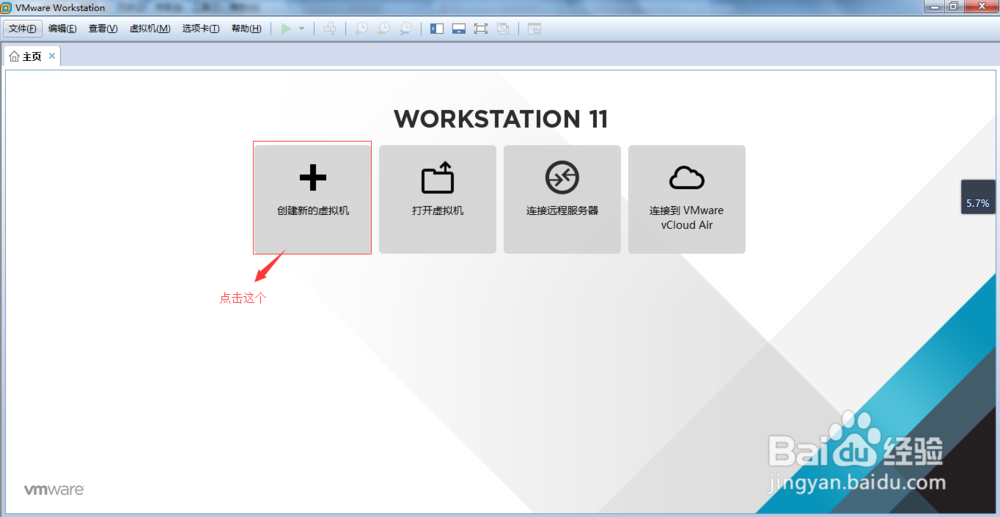The width and height of the screenshot is (1000, 517).
Task: Click the console view icon in toolbar
Action: point(534,29)
